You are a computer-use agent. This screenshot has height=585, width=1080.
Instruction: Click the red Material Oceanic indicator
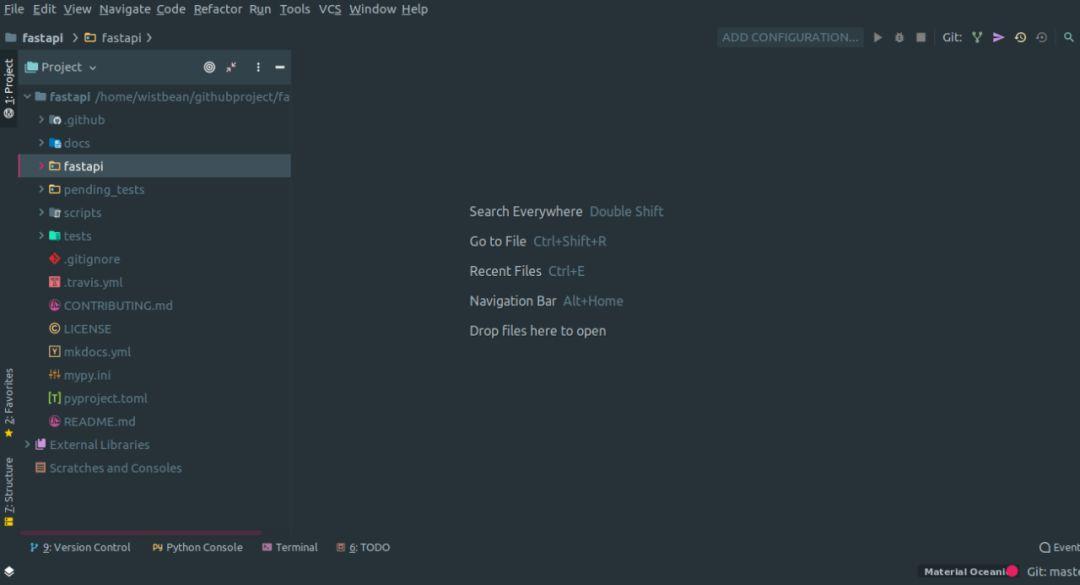coord(1012,571)
